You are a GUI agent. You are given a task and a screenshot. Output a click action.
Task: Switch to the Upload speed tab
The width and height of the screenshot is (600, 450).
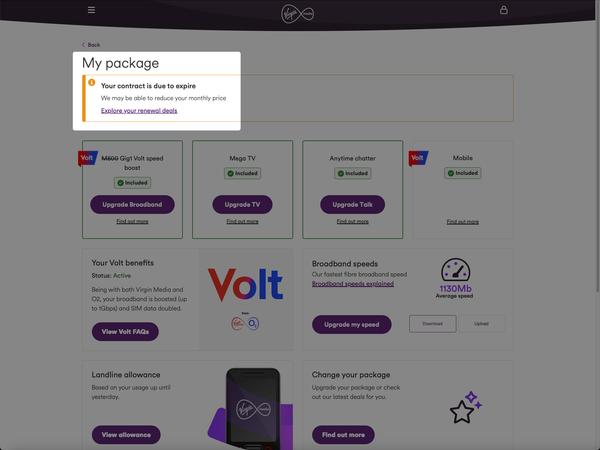pos(481,324)
